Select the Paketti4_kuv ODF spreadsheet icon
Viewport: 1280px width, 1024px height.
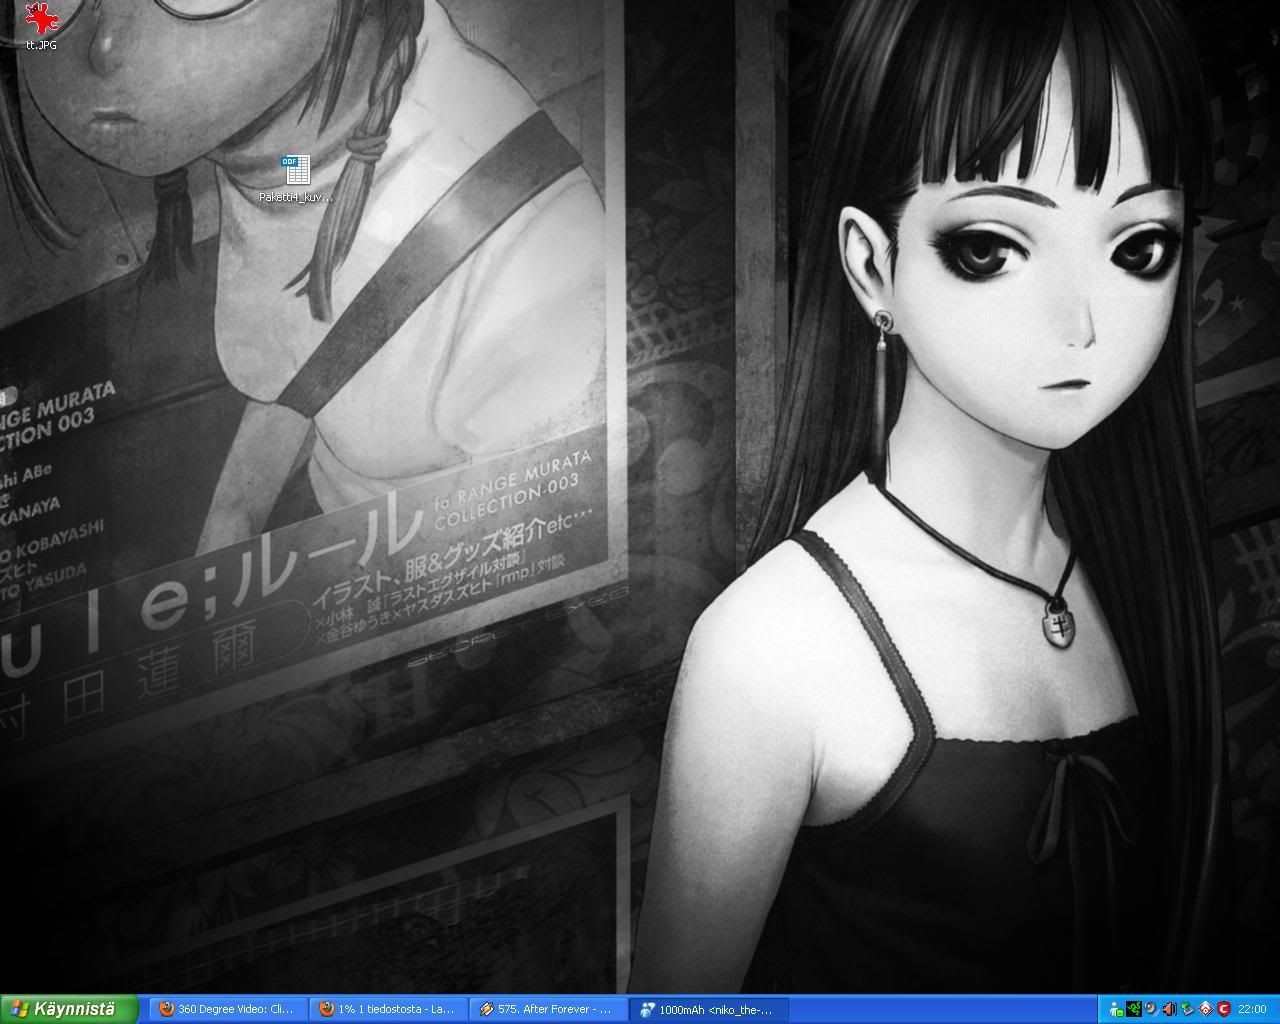coord(295,170)
